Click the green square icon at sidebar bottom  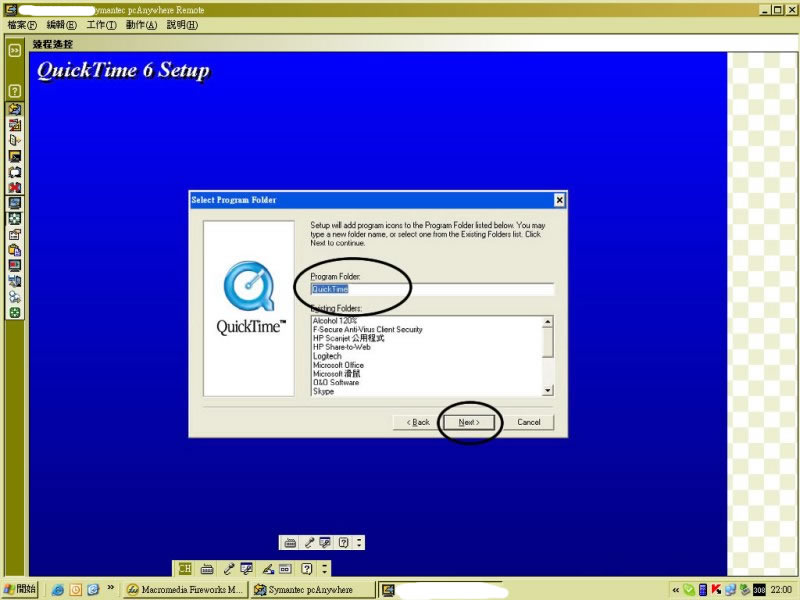tap(15, 313)
